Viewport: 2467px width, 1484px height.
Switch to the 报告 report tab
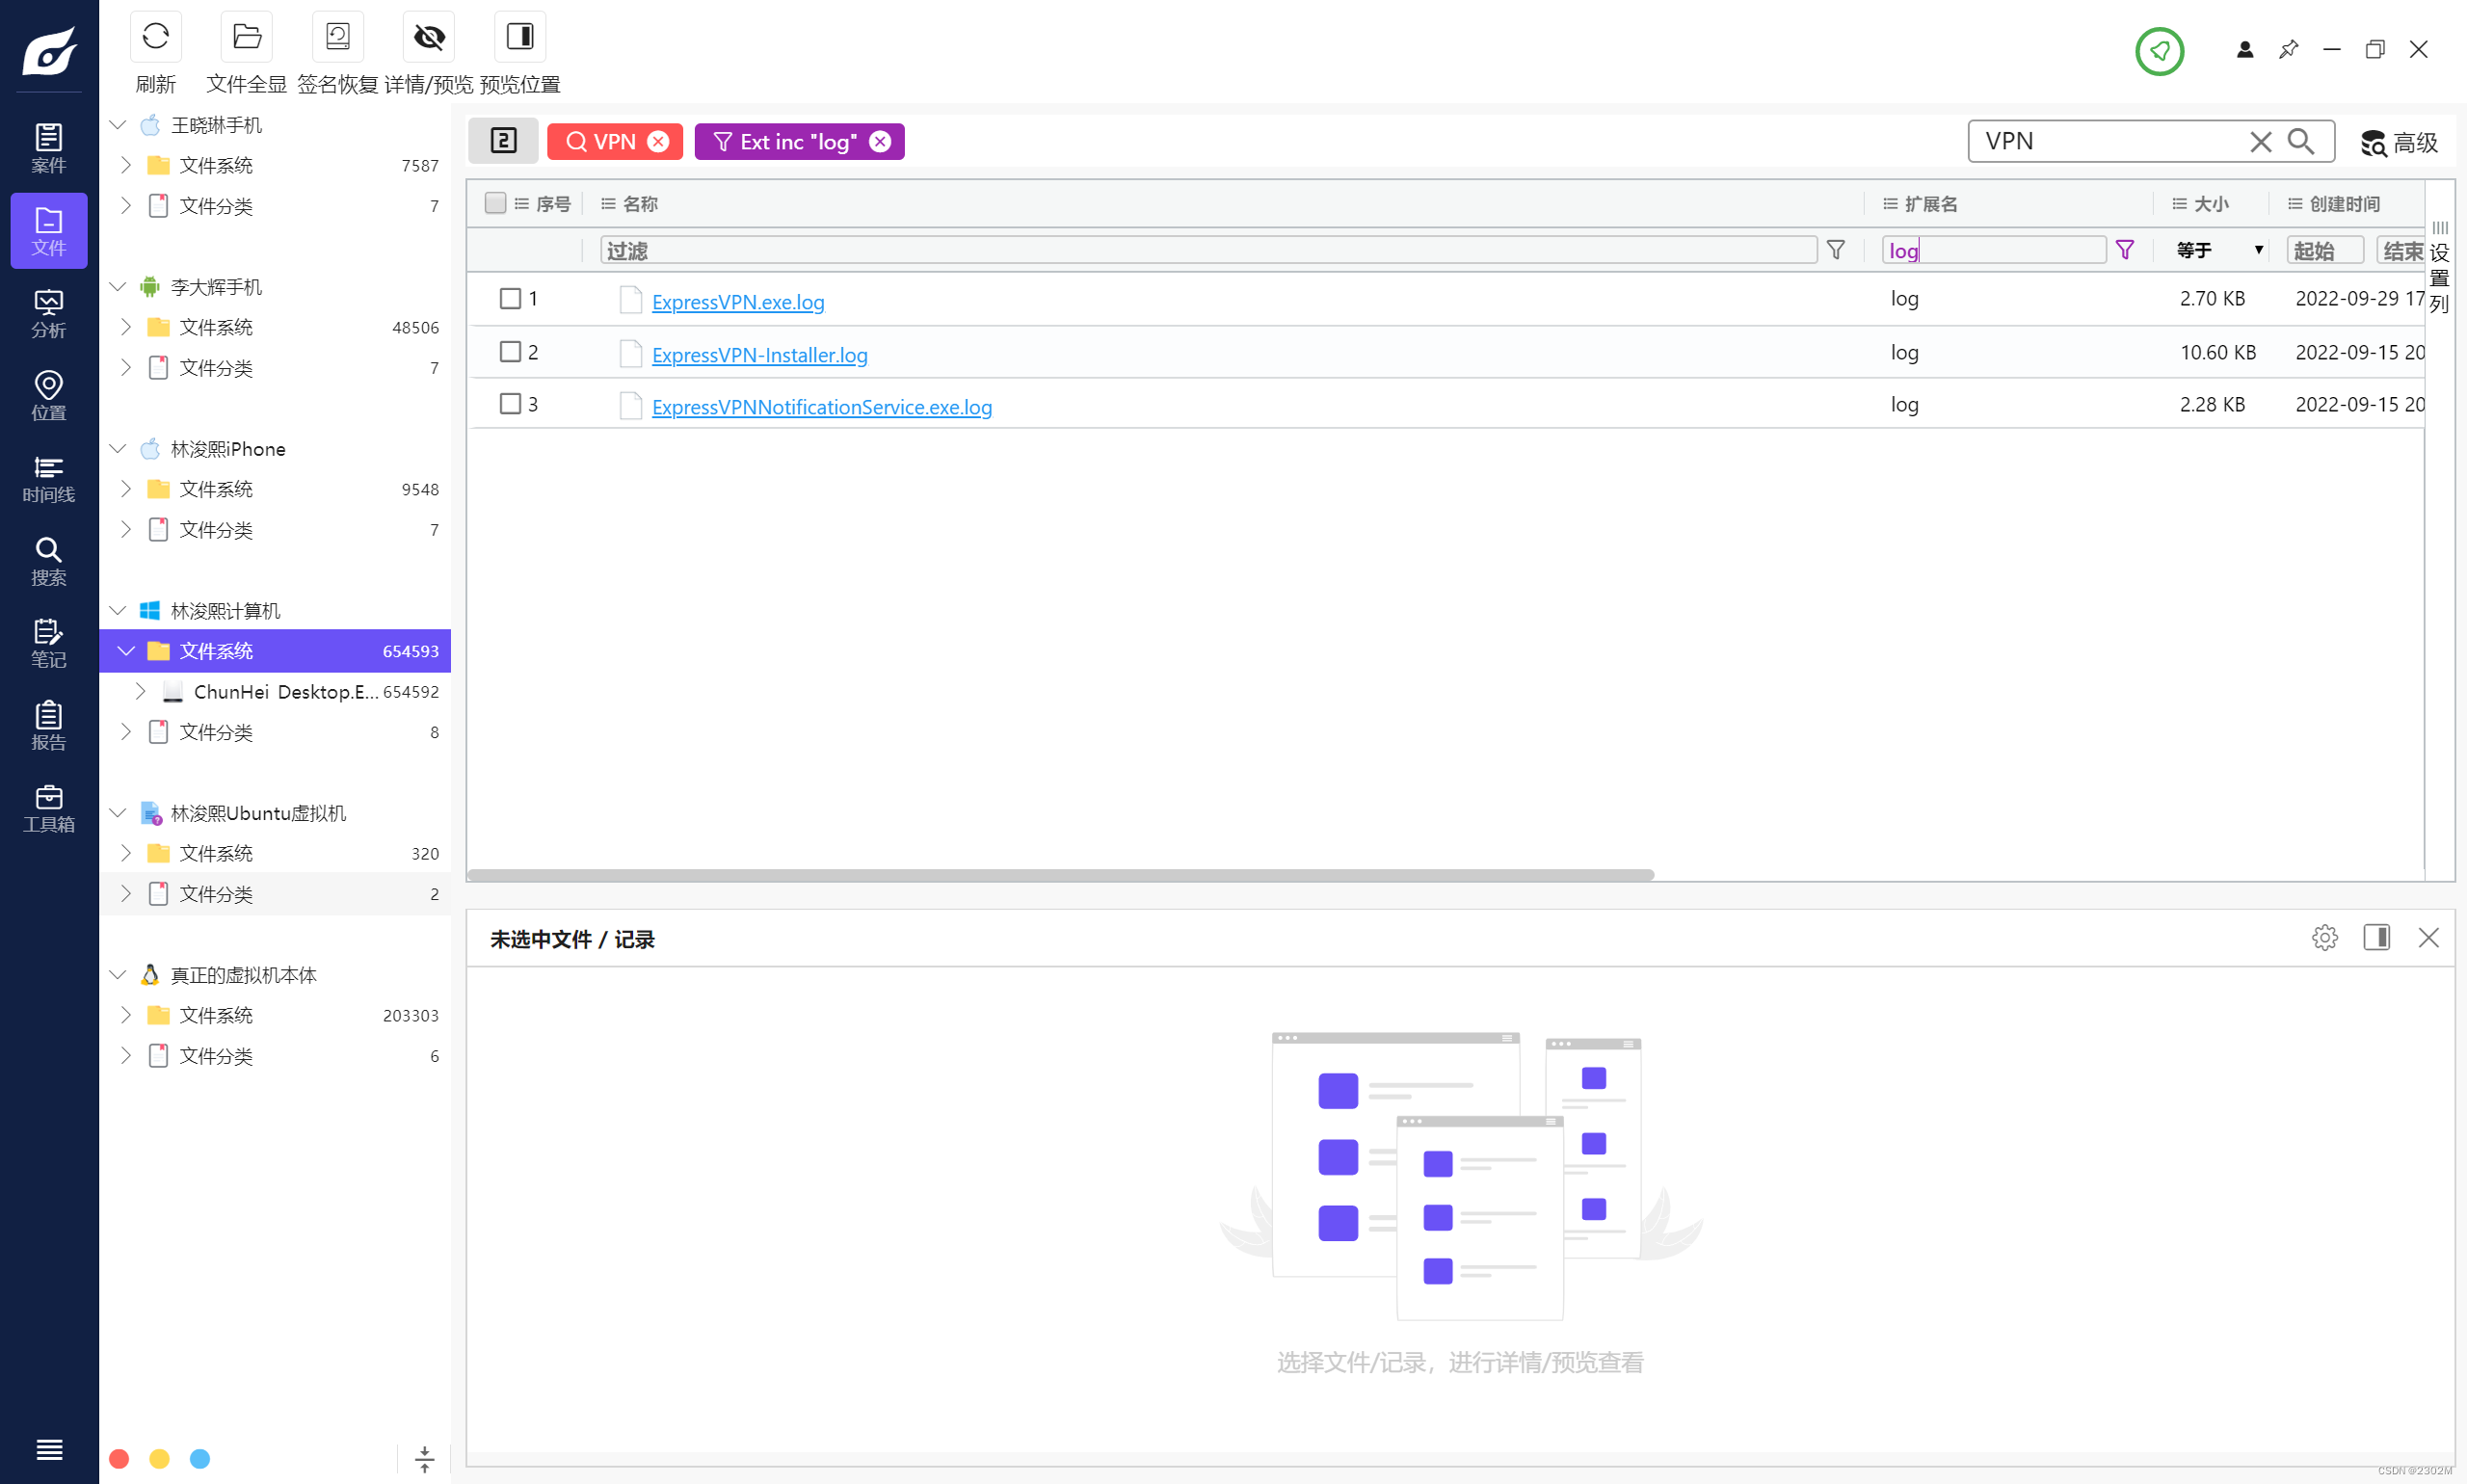coord(48,725)
